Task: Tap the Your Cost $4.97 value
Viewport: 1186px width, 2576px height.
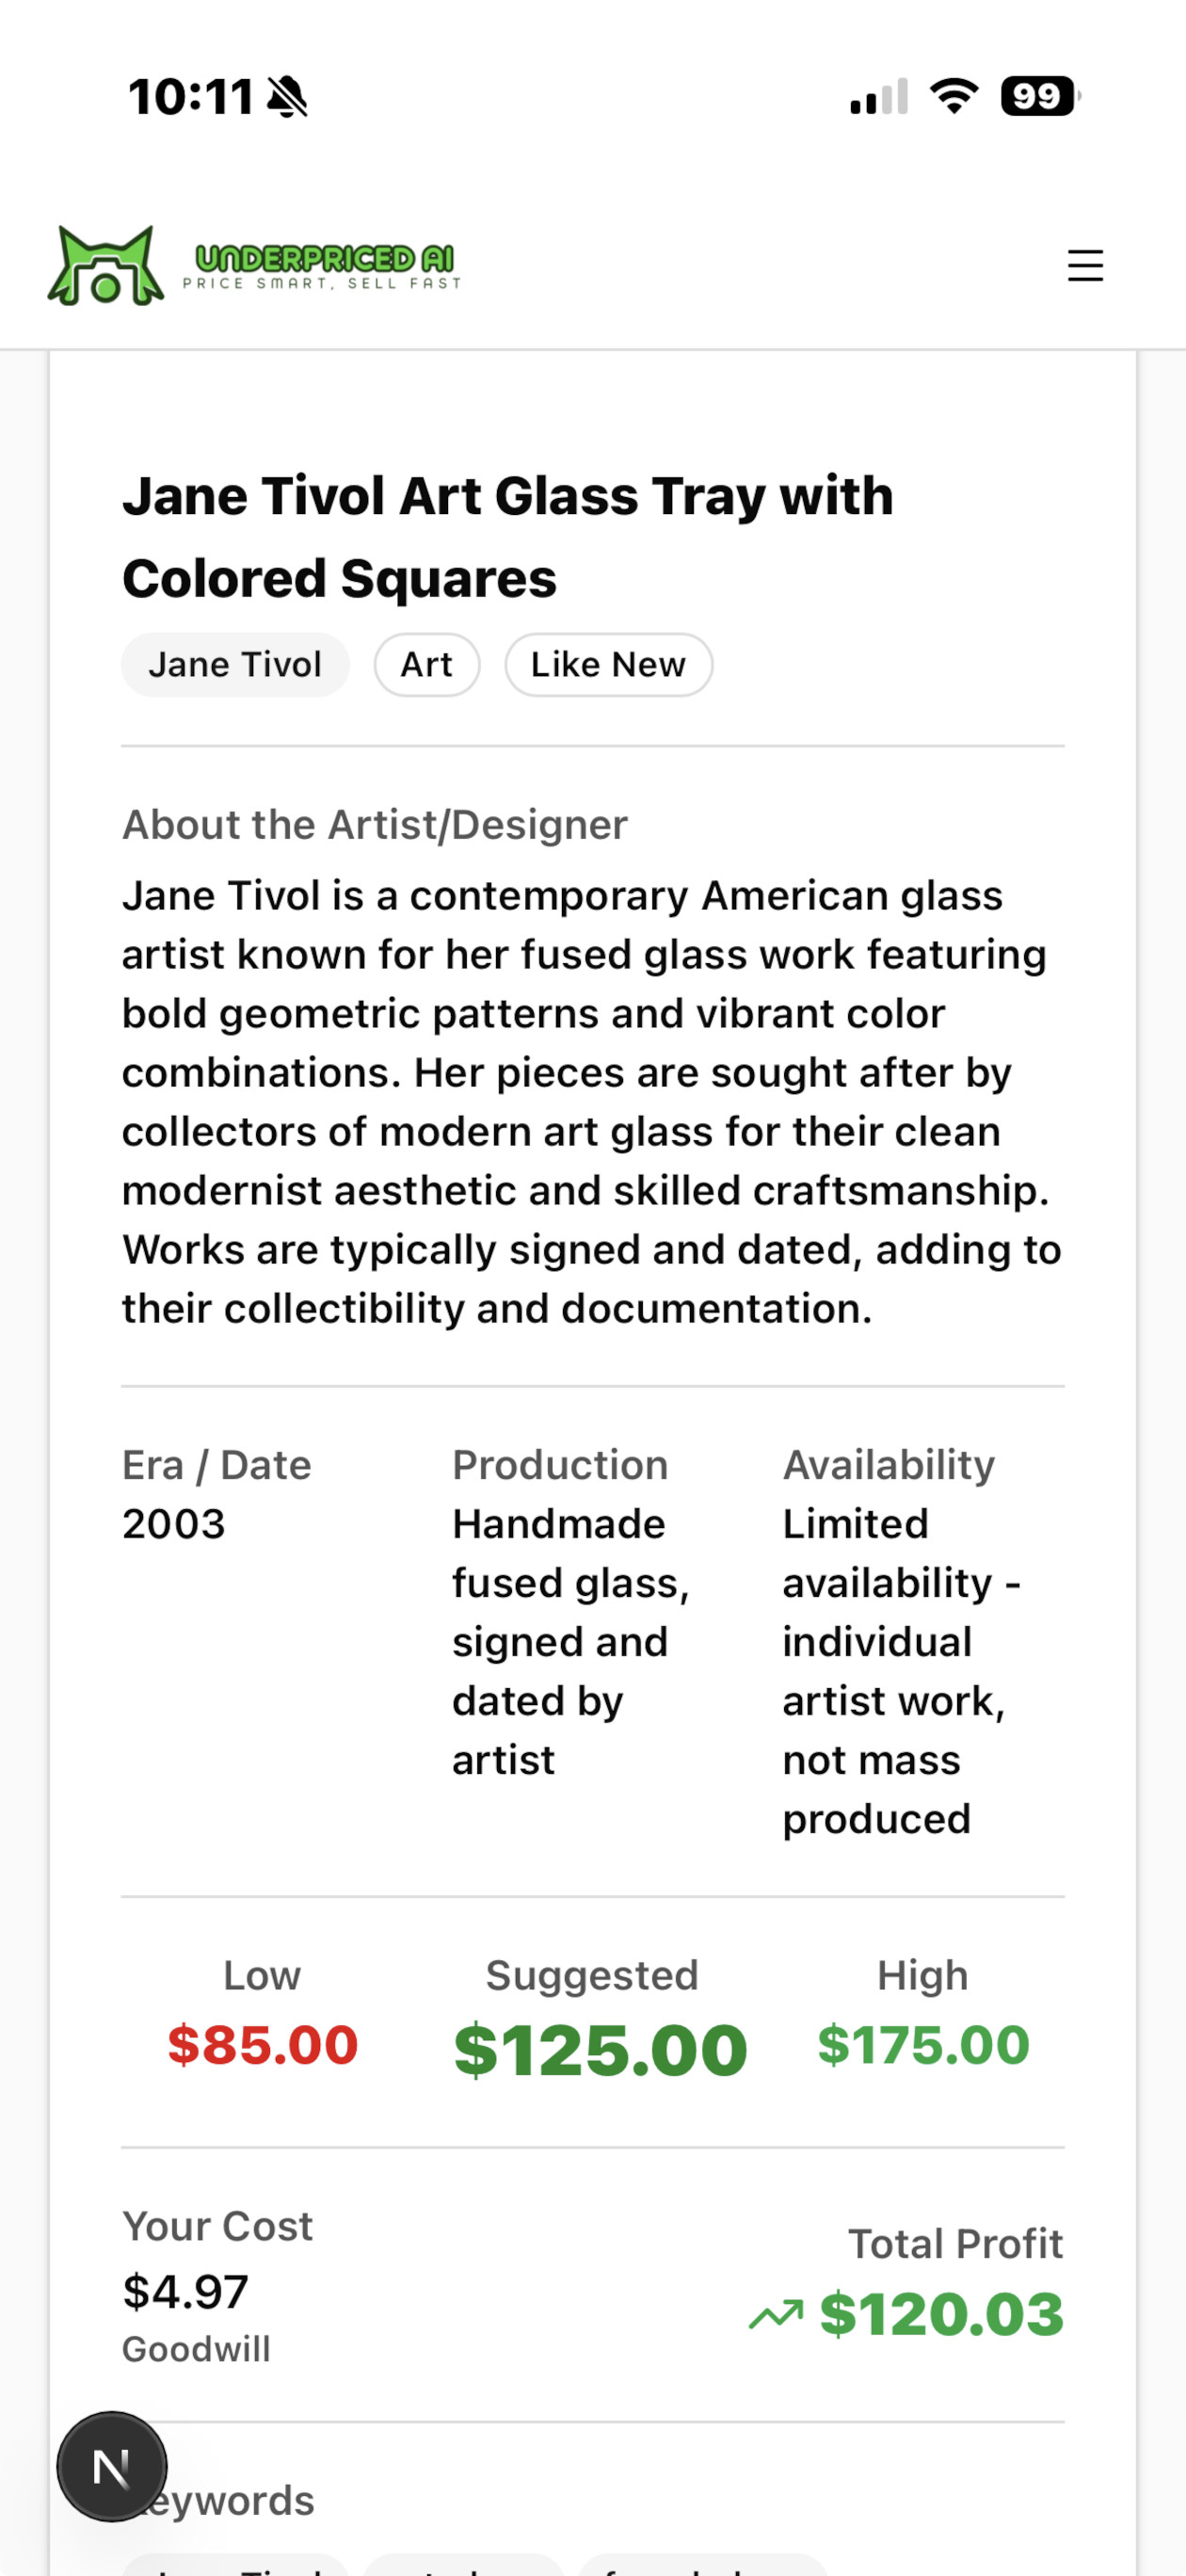Action: (185, 2291)
